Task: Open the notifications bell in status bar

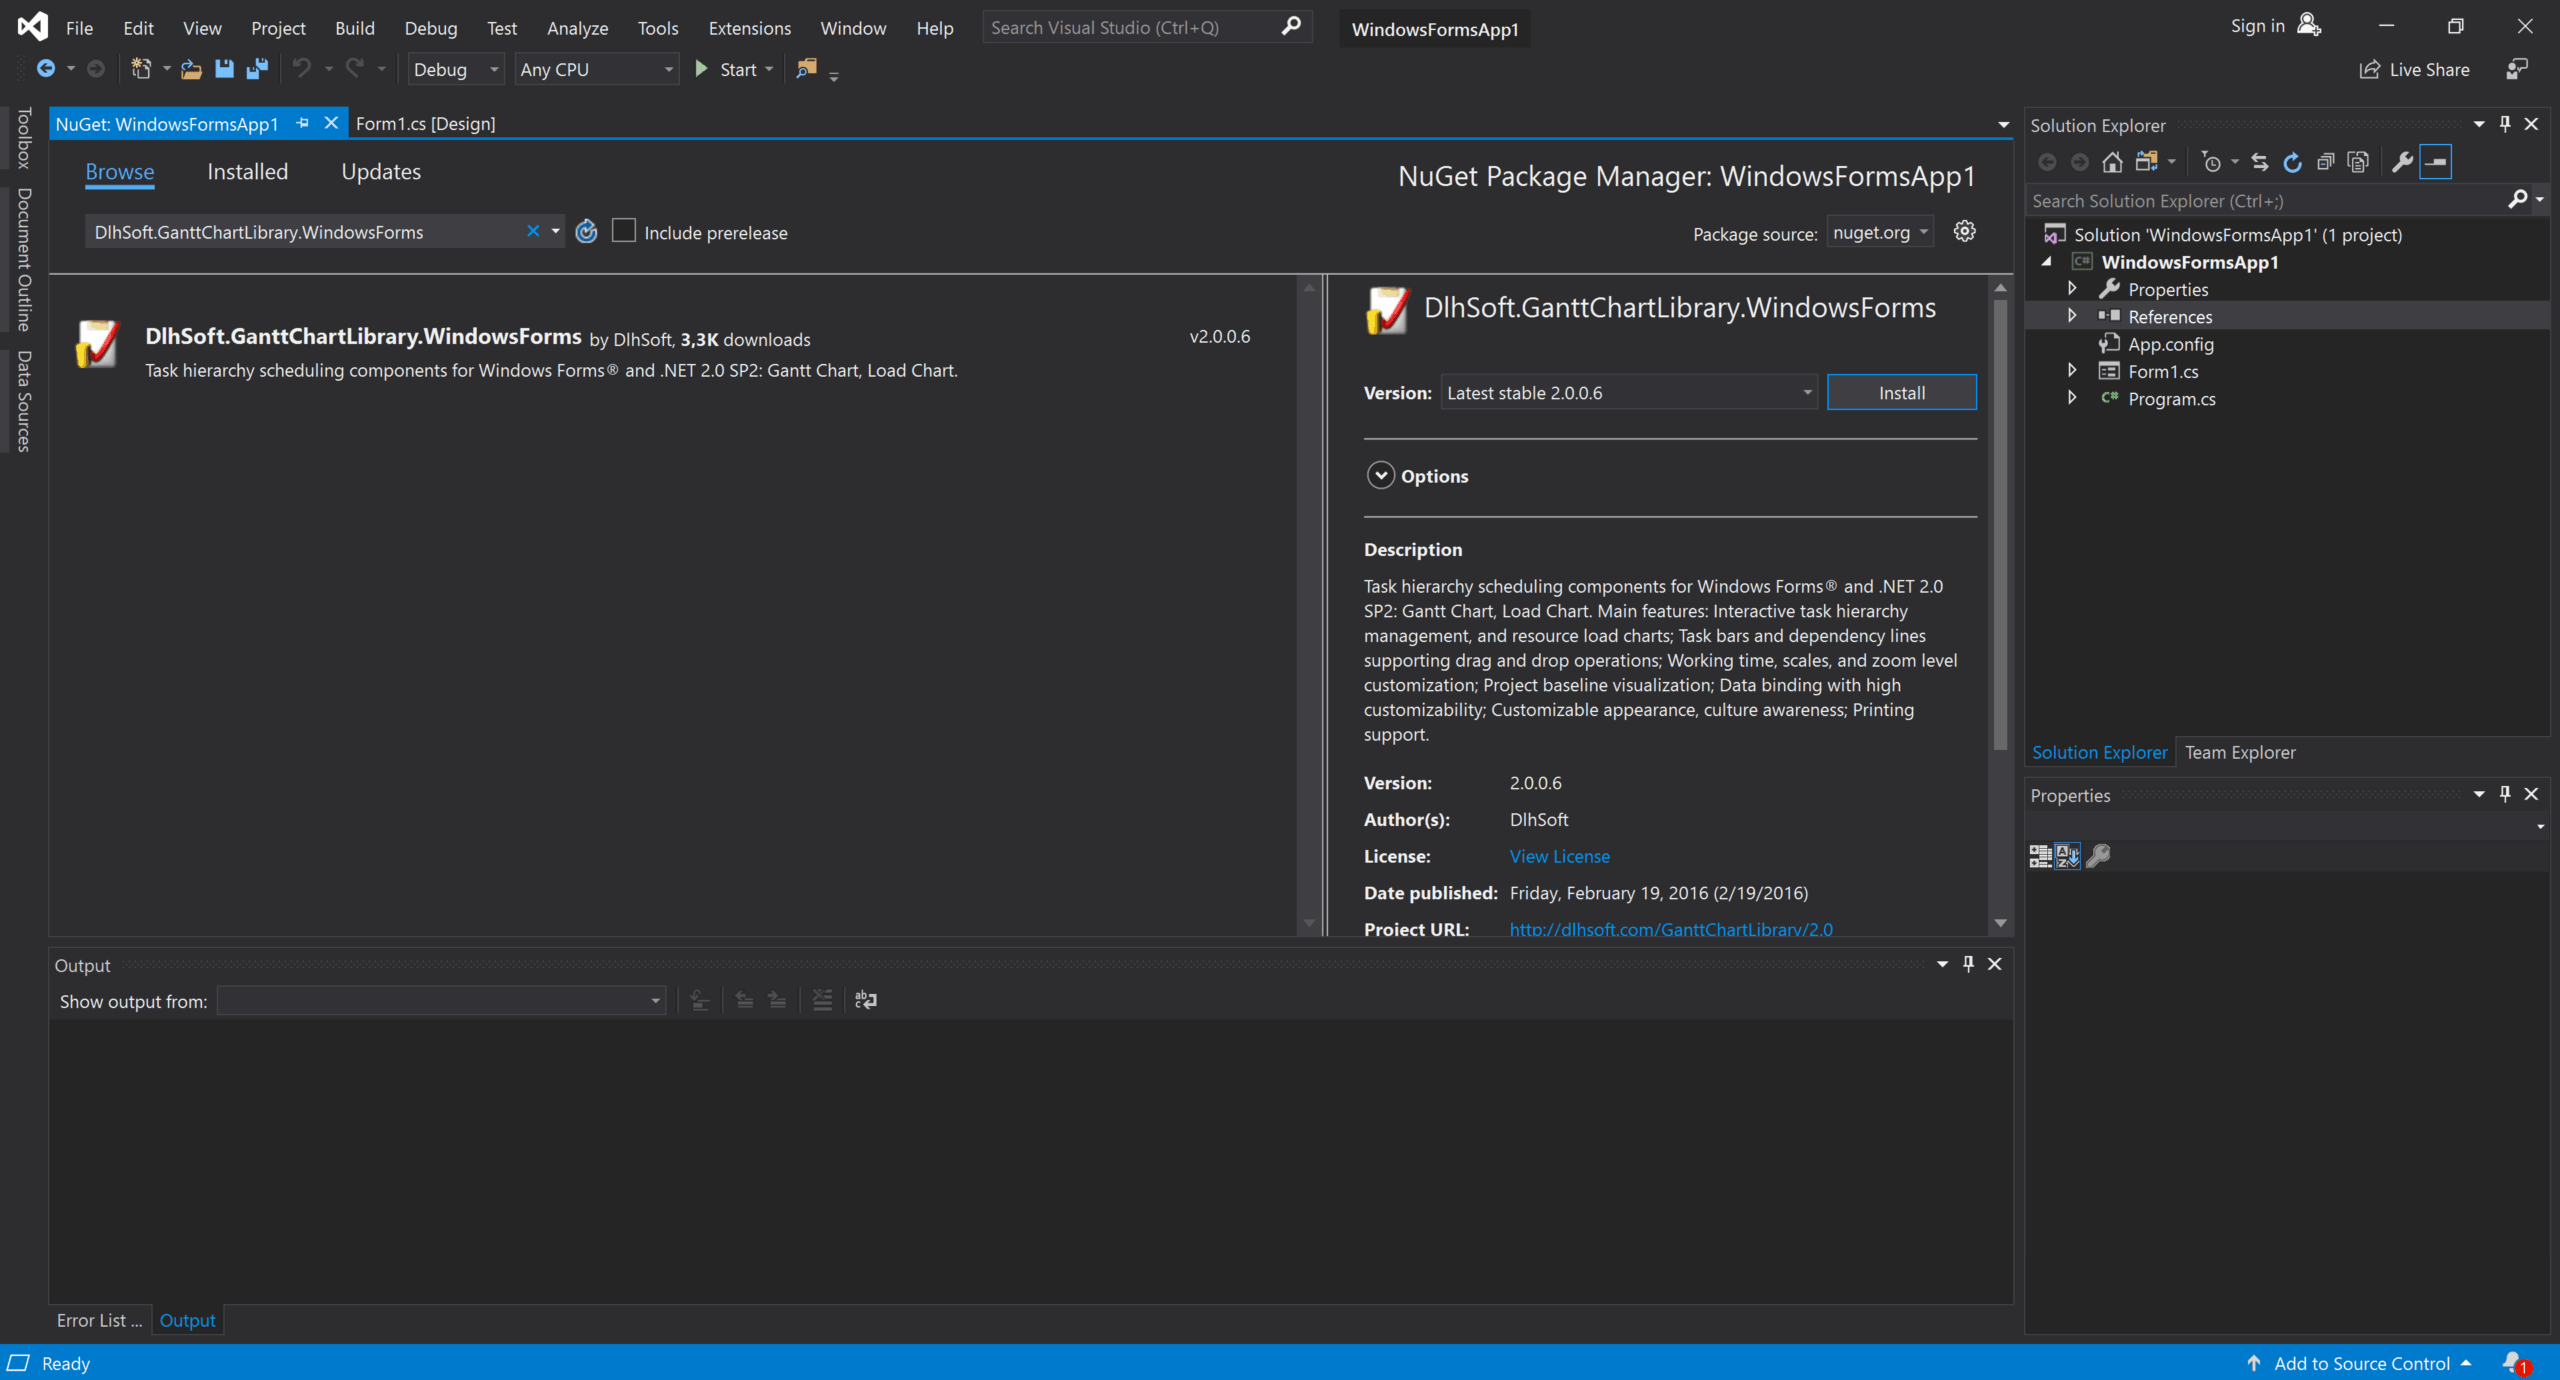Action: [x=2513, y=1362]
